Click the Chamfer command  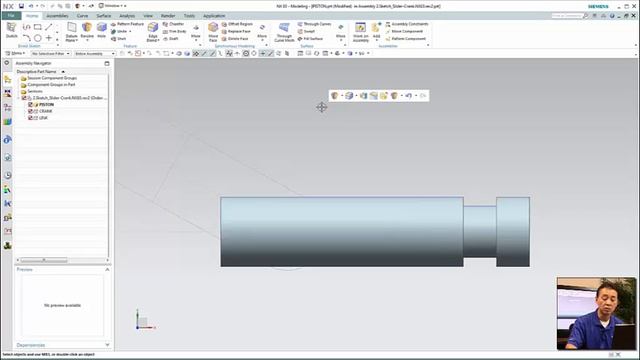point(173,24)
